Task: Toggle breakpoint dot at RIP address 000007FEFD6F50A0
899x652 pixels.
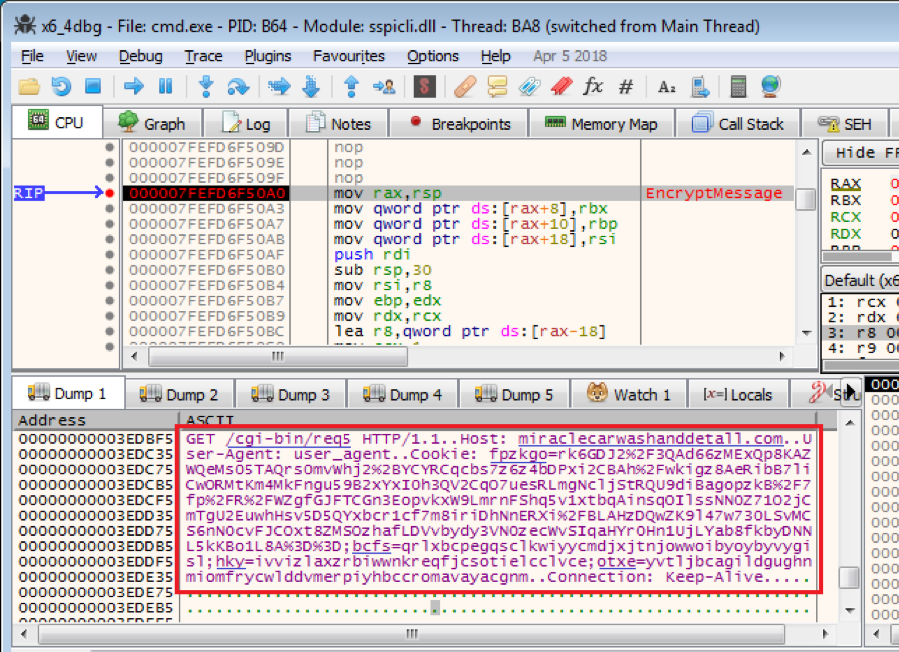Action: pos(109,193)
